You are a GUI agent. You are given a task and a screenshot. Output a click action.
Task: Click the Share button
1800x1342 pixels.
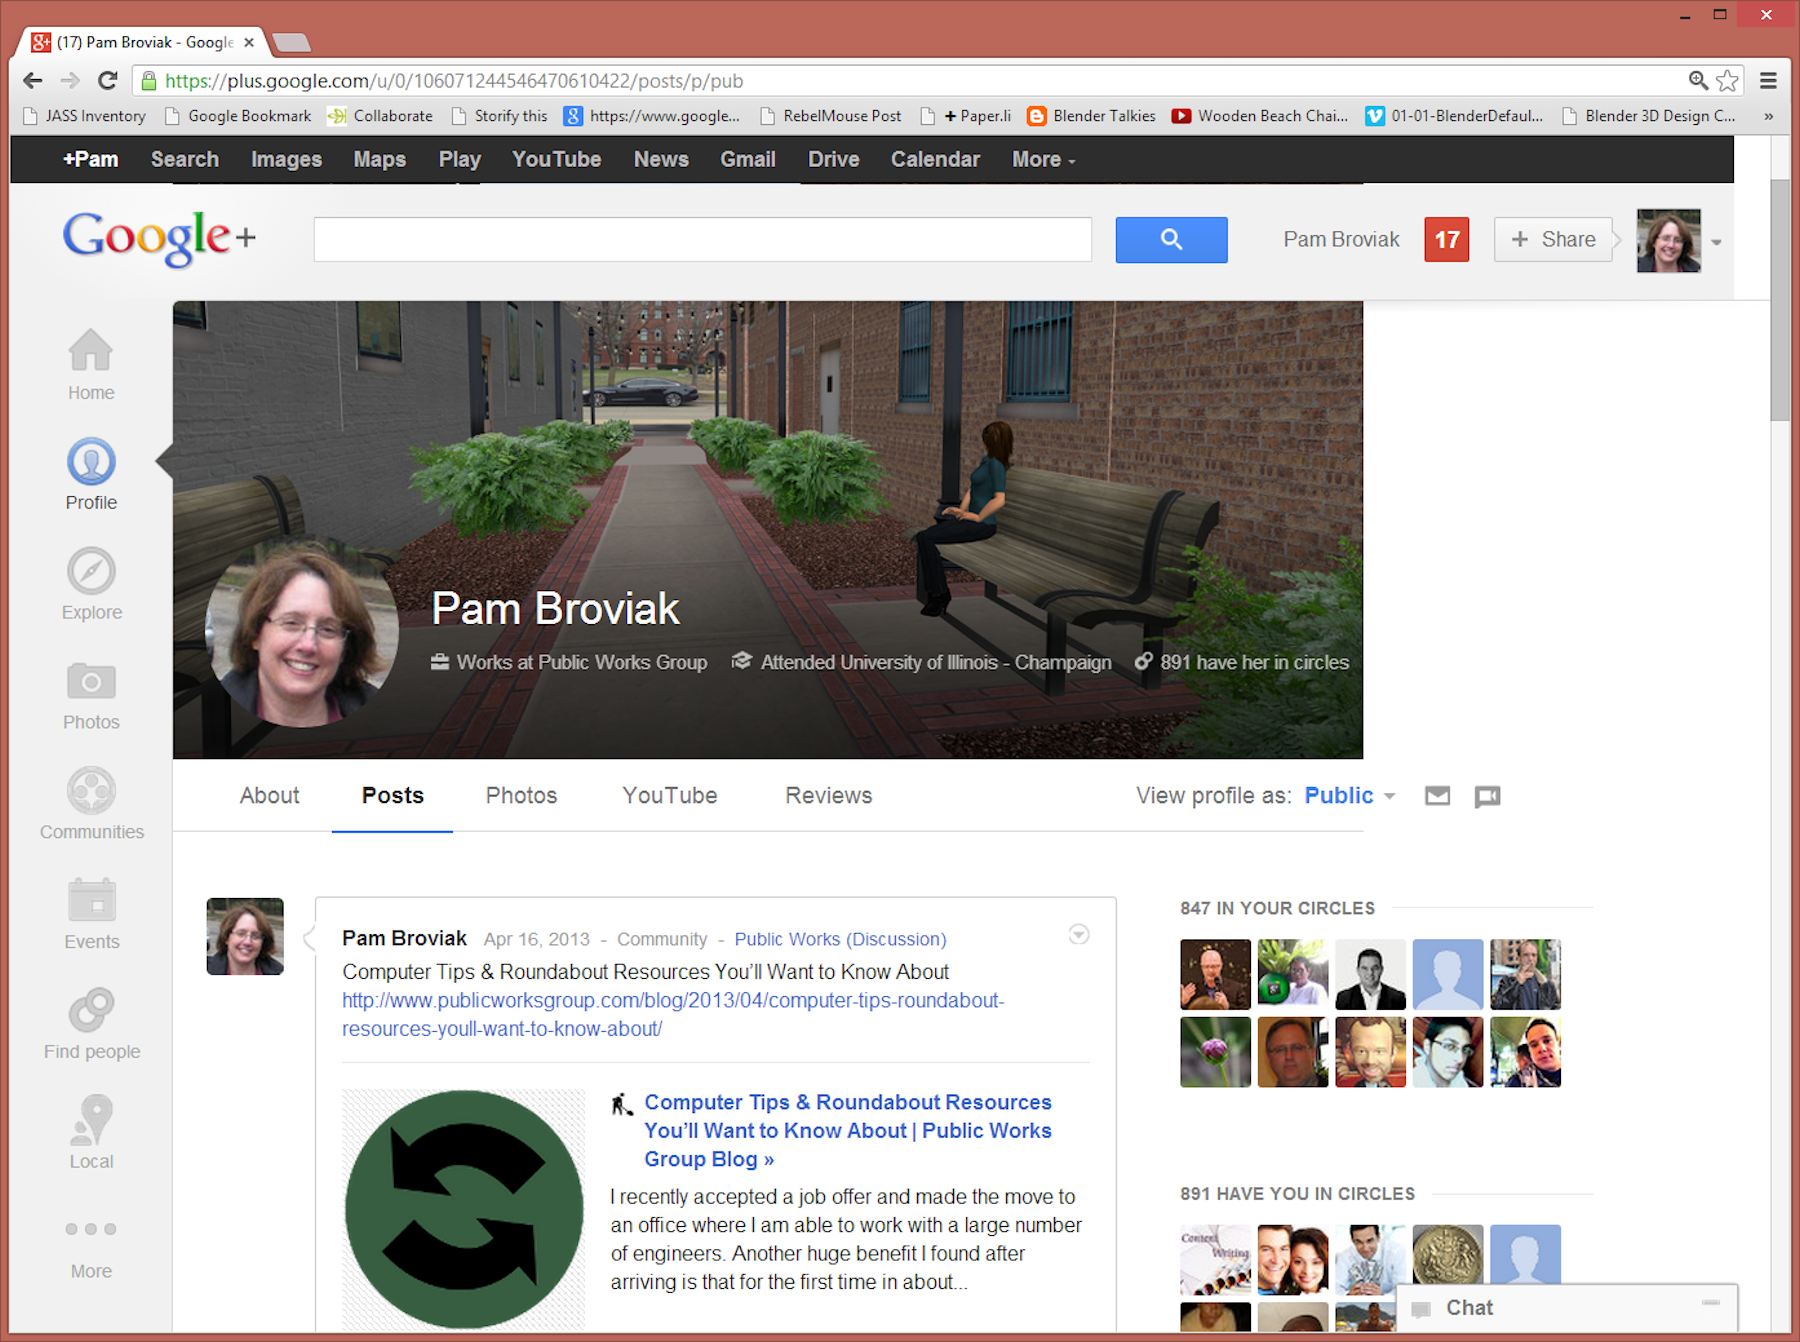pos(1553,240)
